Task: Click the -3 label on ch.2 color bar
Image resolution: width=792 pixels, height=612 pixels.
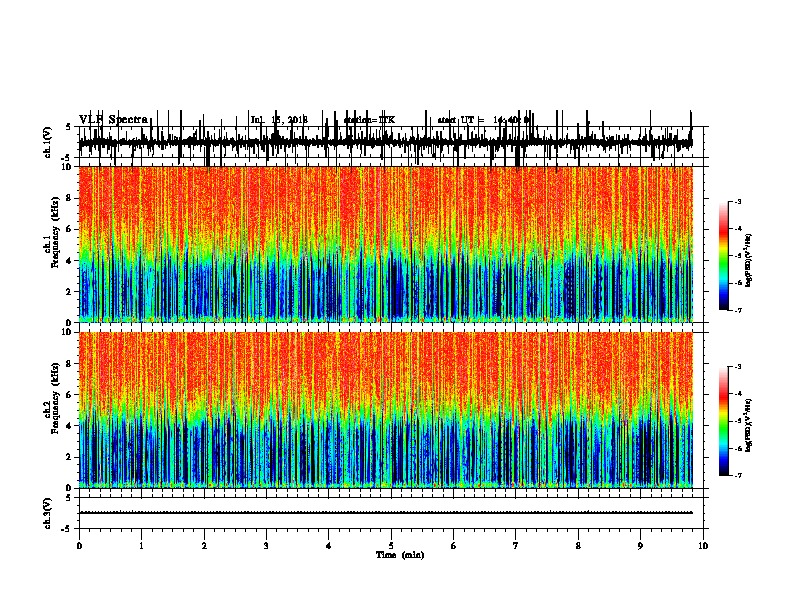Action: 738,367
